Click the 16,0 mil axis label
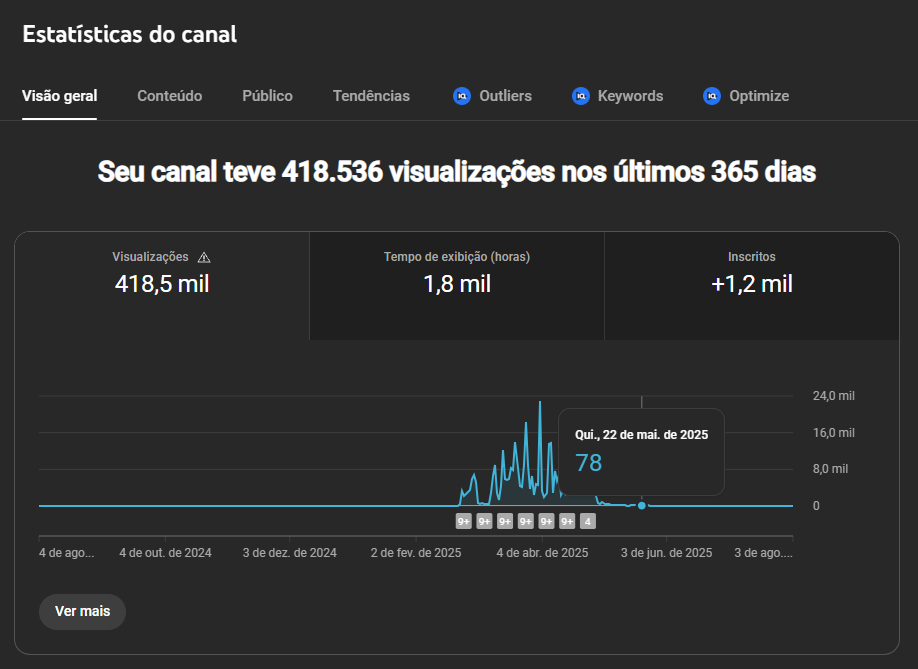This screenshot has height=669, width=918. [834, 433]
